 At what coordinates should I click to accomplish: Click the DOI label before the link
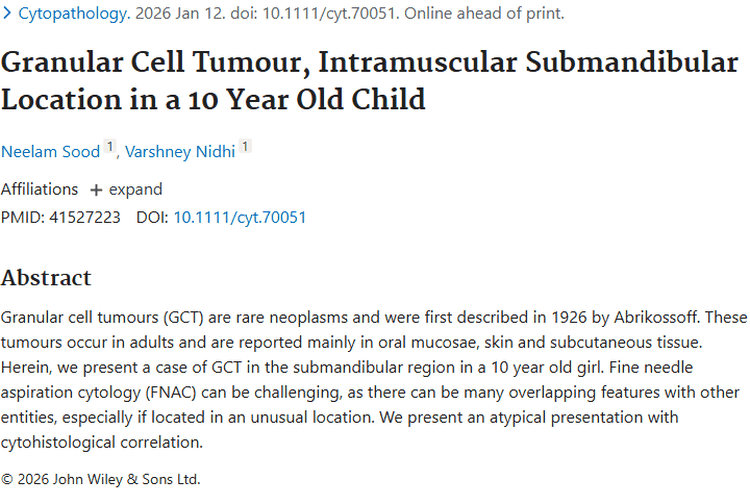152,216
